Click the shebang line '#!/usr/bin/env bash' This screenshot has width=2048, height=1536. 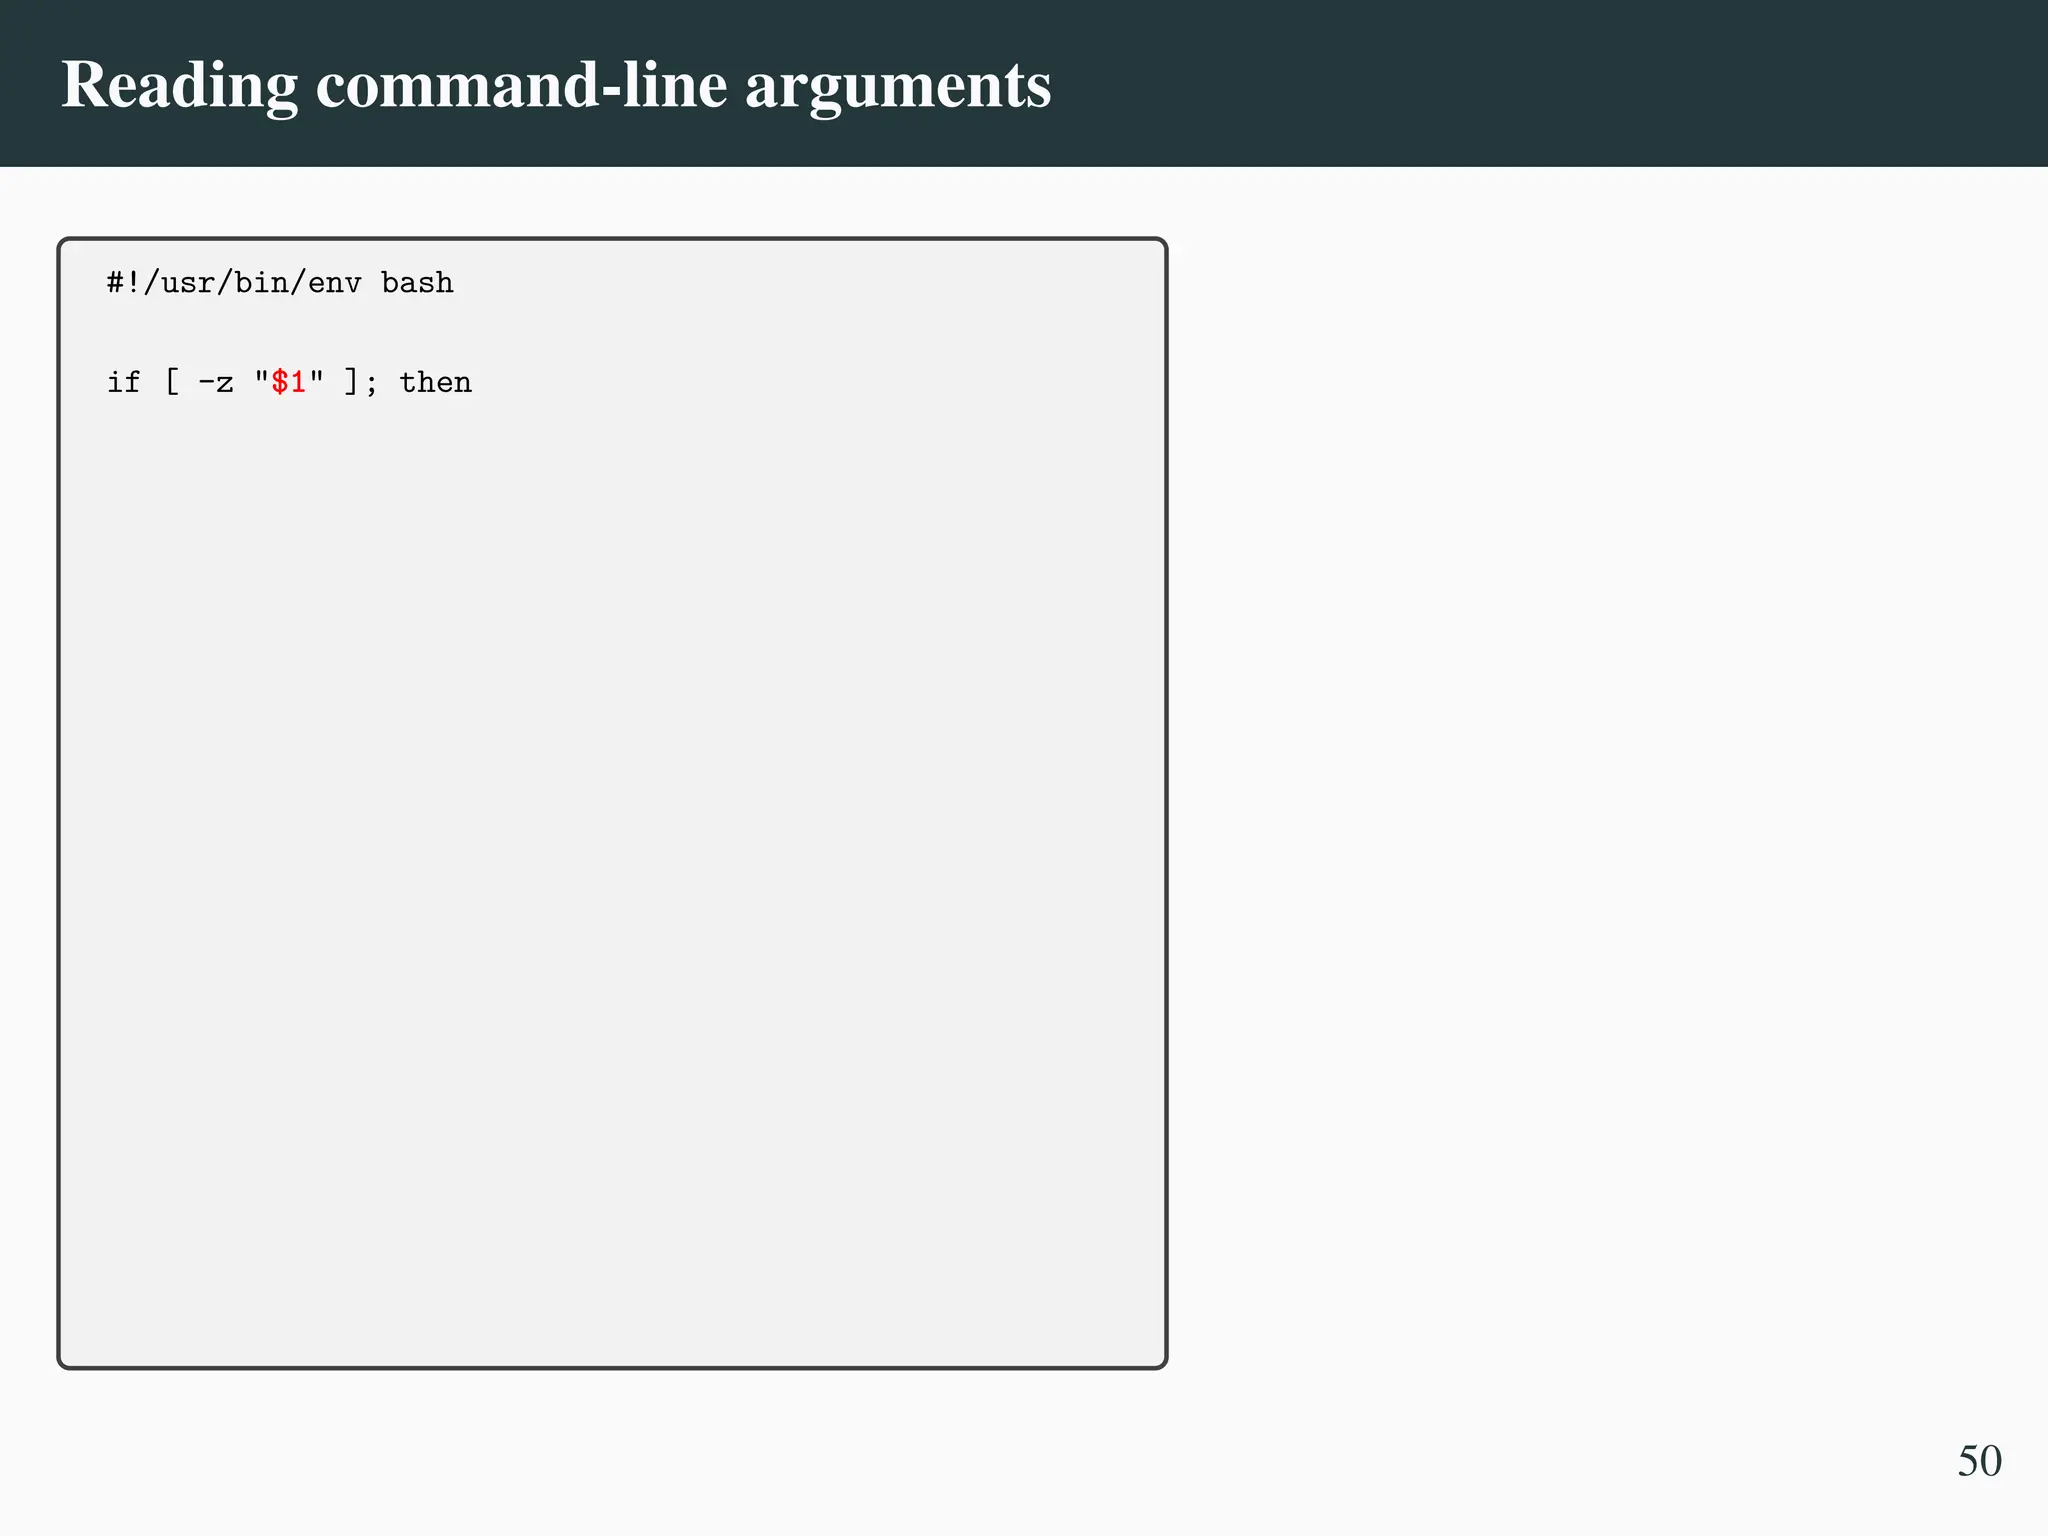(x=280, y=283)
